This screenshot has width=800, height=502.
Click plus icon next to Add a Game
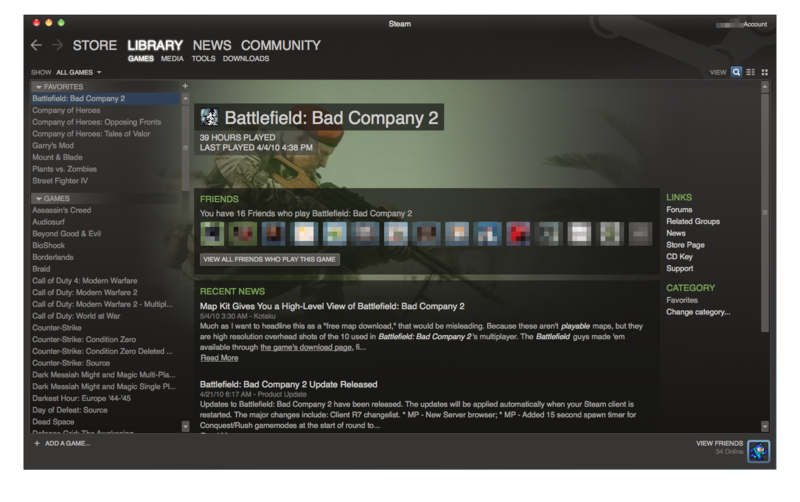[37, 443]
